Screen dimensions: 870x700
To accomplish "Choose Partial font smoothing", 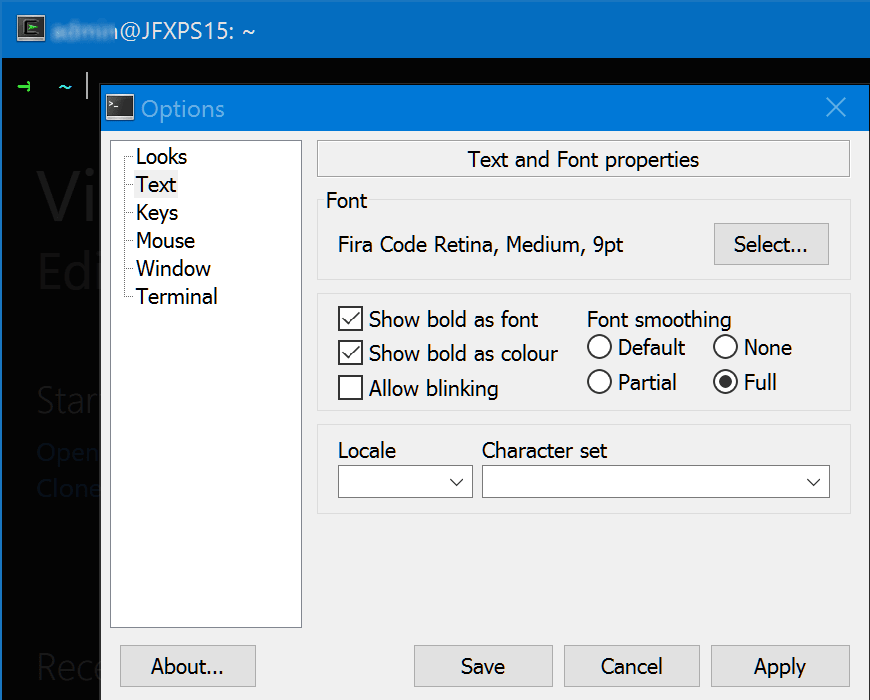I will tap(599, 382).
